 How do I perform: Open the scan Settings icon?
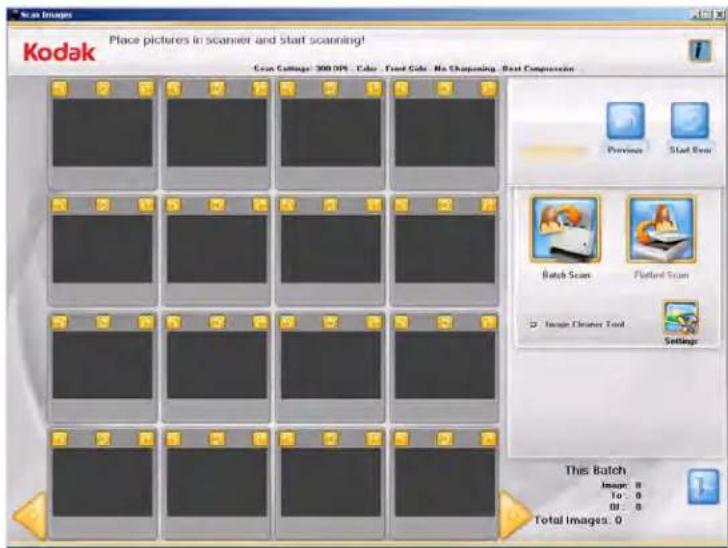pos(681,318)
